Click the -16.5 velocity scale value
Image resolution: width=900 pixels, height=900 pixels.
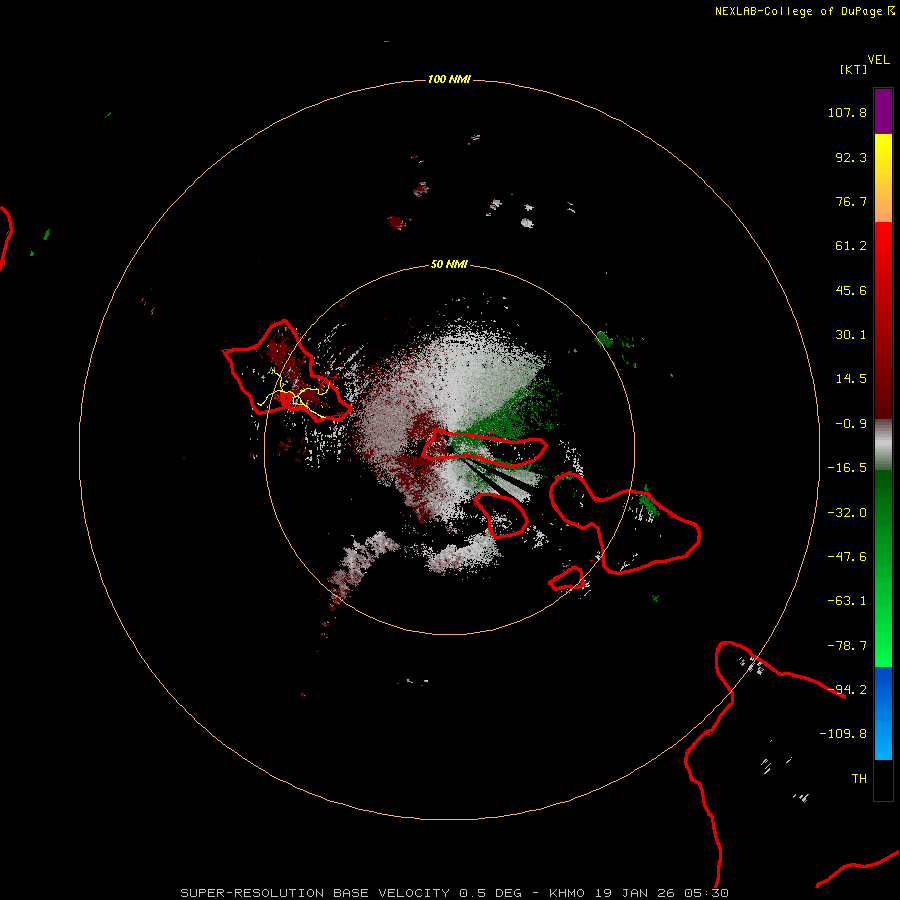tap(847, 468)
